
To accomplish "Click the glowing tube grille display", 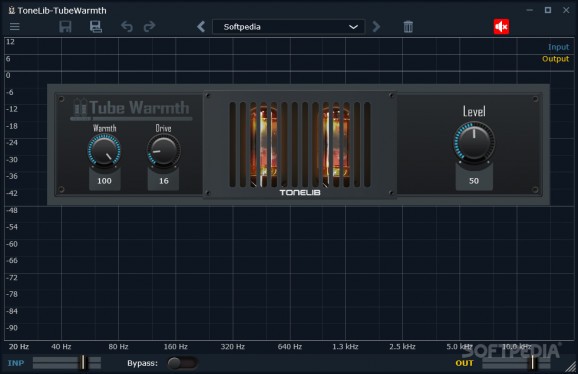I will coord(300,144).
